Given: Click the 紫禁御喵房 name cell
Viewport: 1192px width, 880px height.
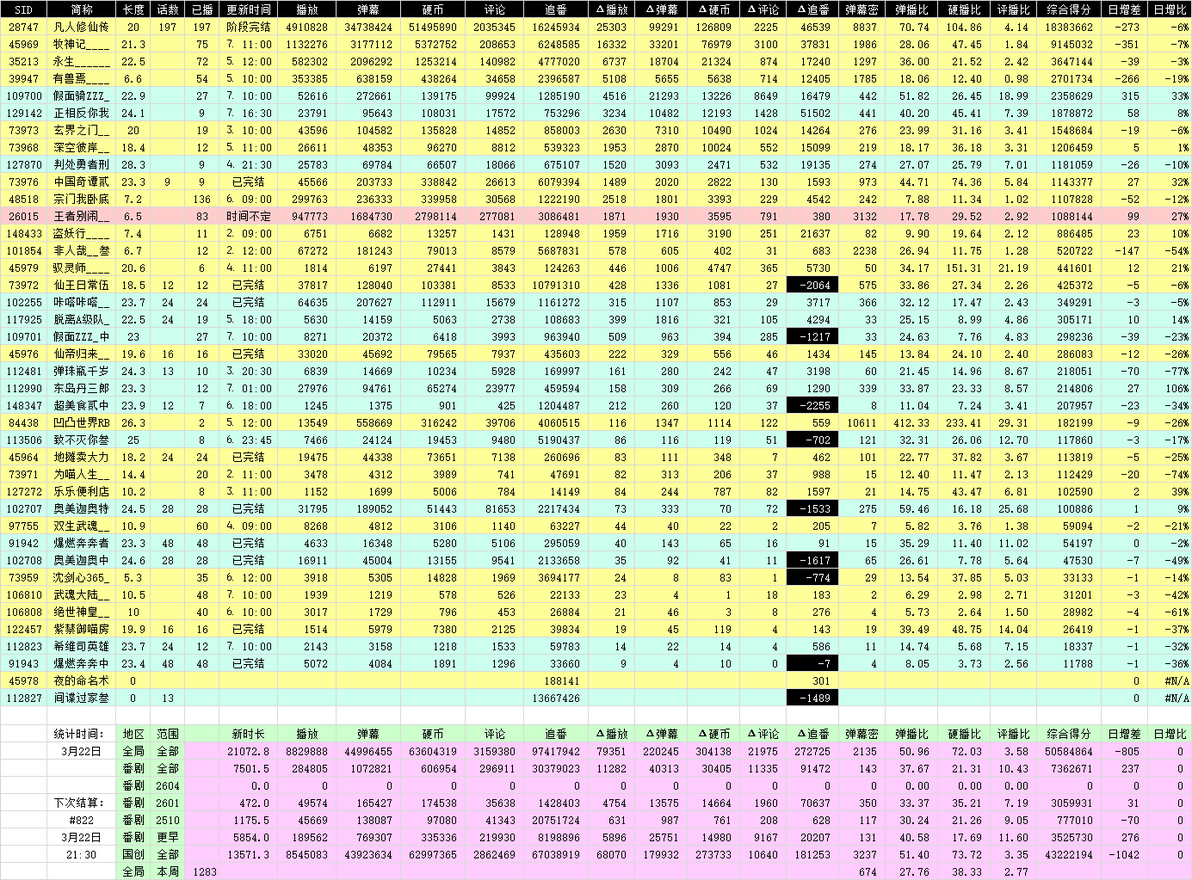Looking at the screenshot, I should pyautogui.click(x=82, y=629).
